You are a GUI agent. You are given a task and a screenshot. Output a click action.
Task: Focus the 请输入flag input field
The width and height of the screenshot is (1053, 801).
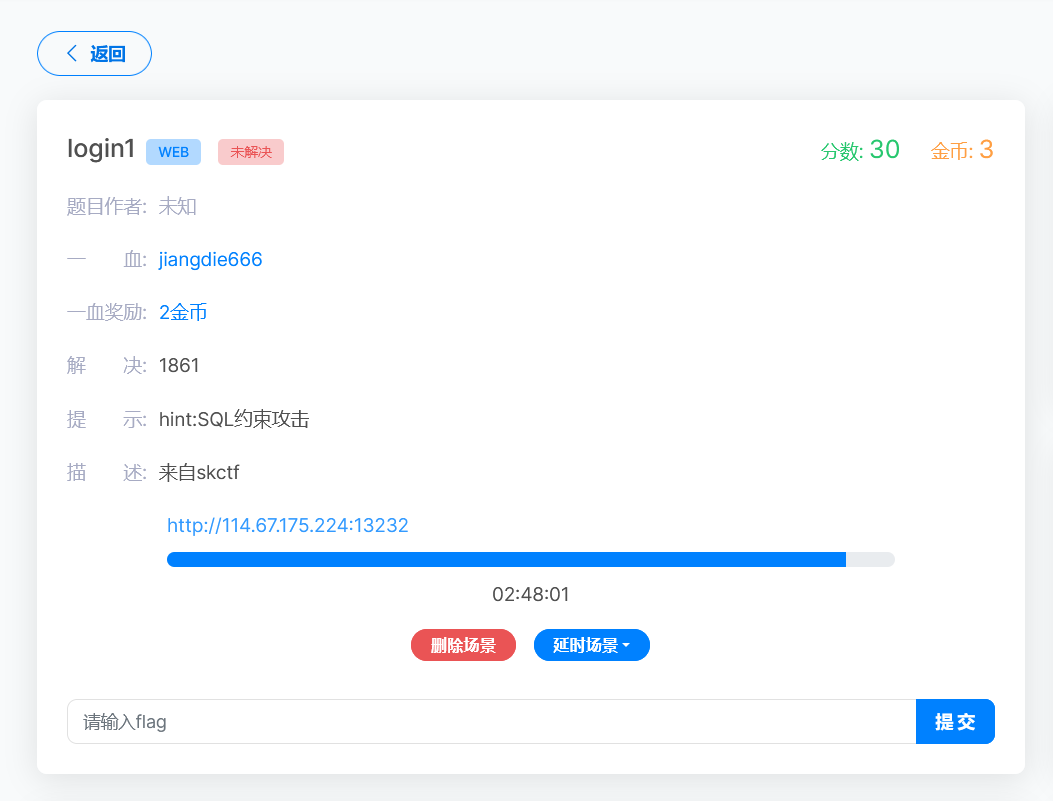click(x=492, y=722)
